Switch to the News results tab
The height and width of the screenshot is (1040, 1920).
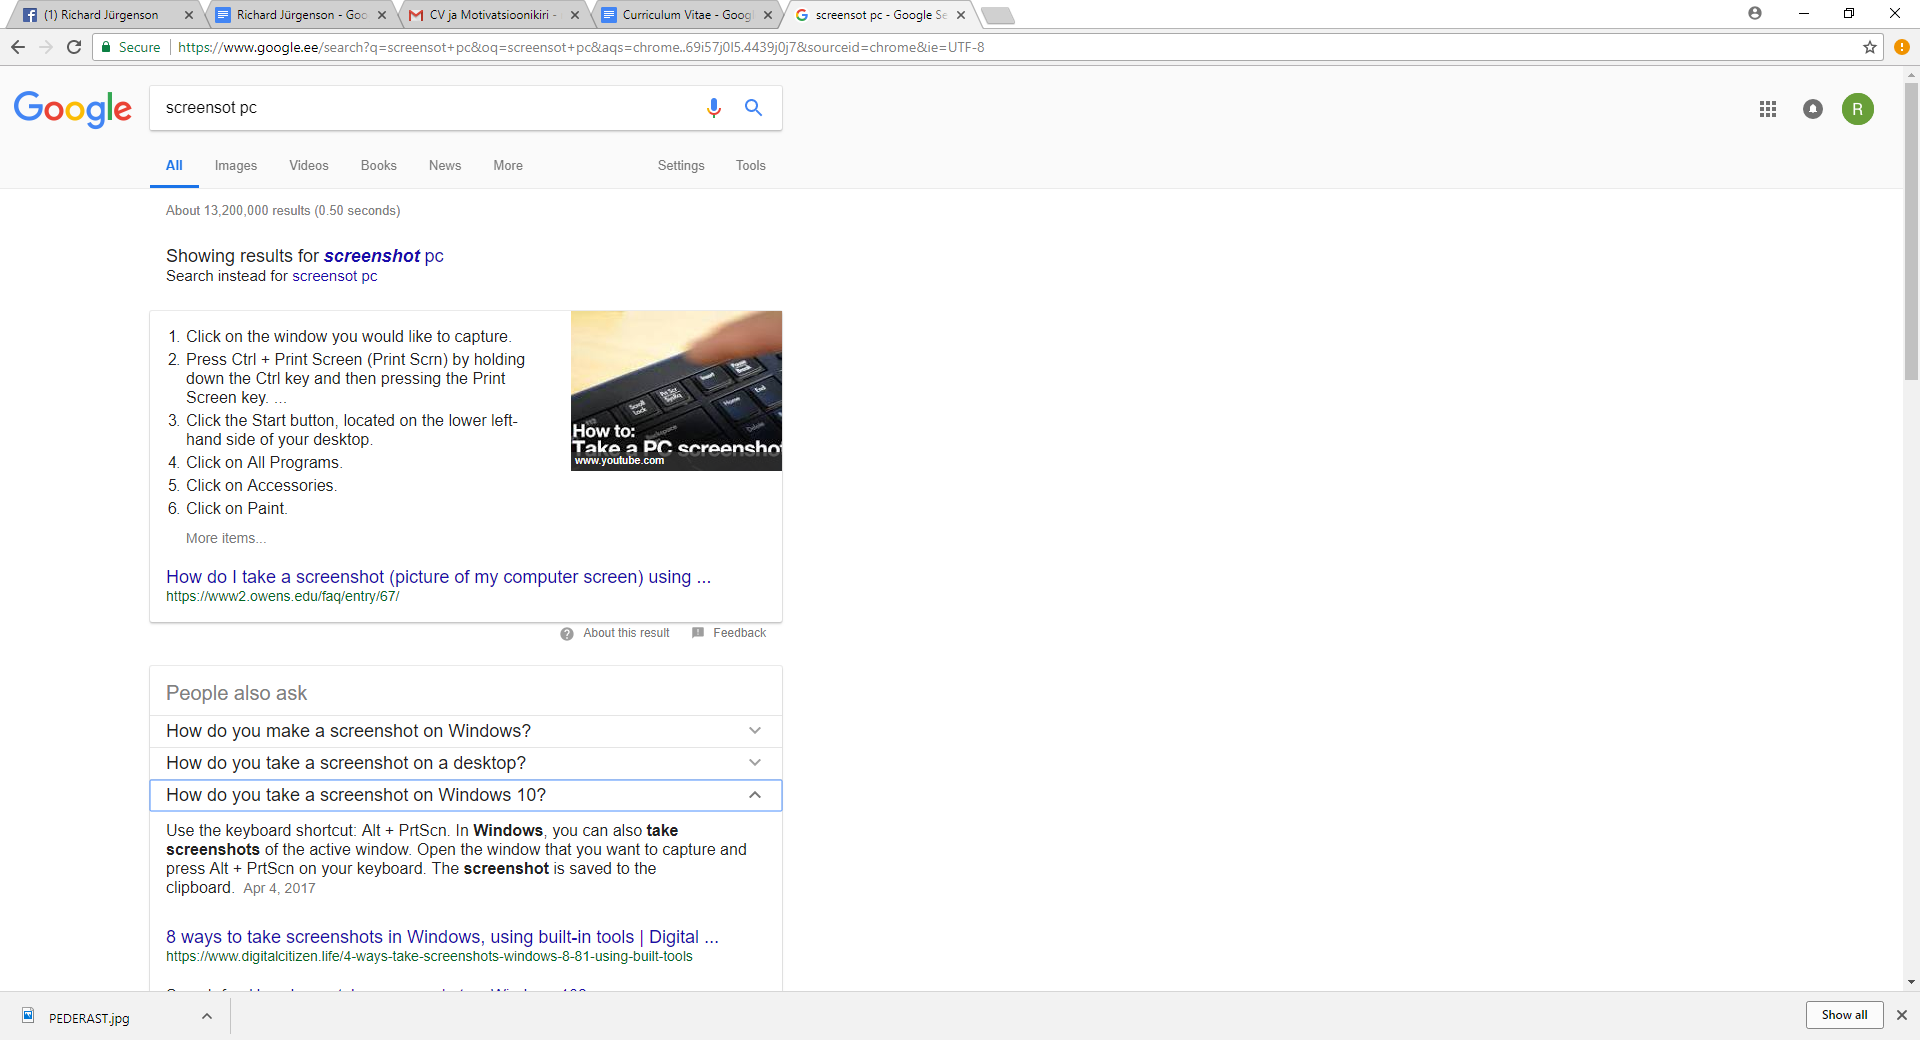coord(445,166)
